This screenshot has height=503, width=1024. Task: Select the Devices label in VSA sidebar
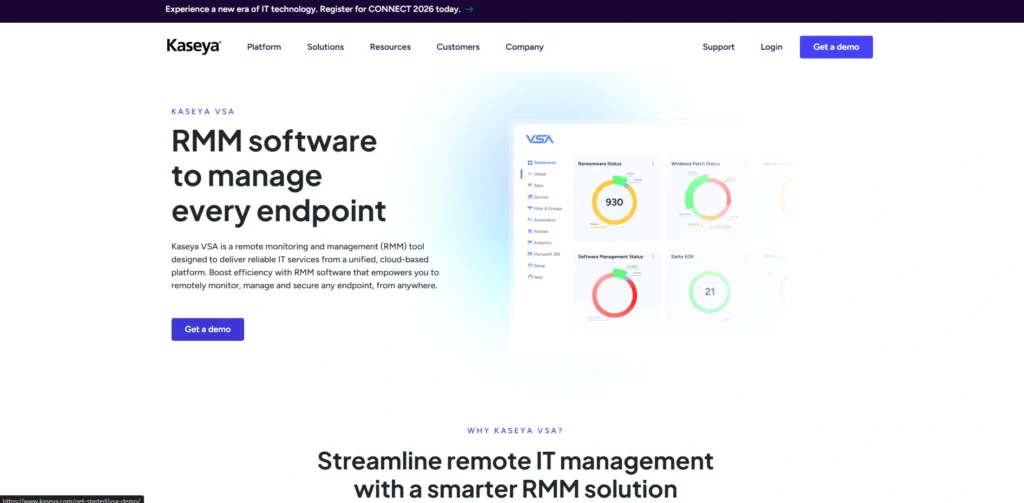[x=541, y=197]
